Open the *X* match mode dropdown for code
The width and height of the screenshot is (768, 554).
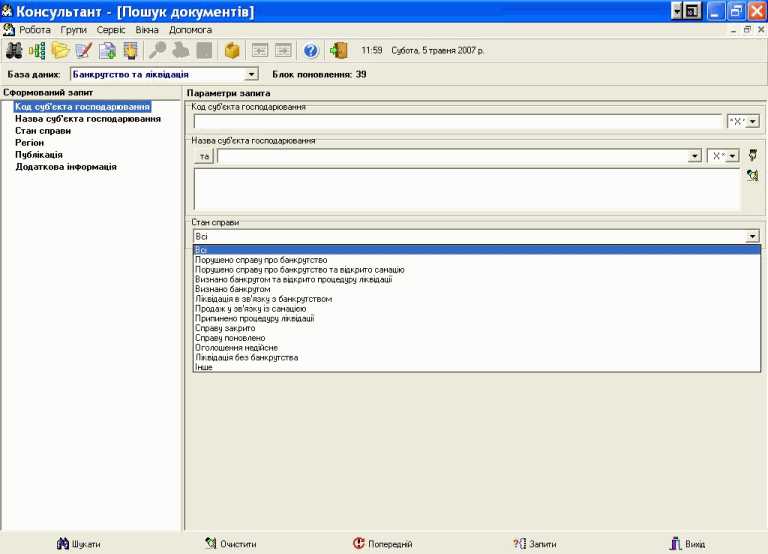coord(752,121)
